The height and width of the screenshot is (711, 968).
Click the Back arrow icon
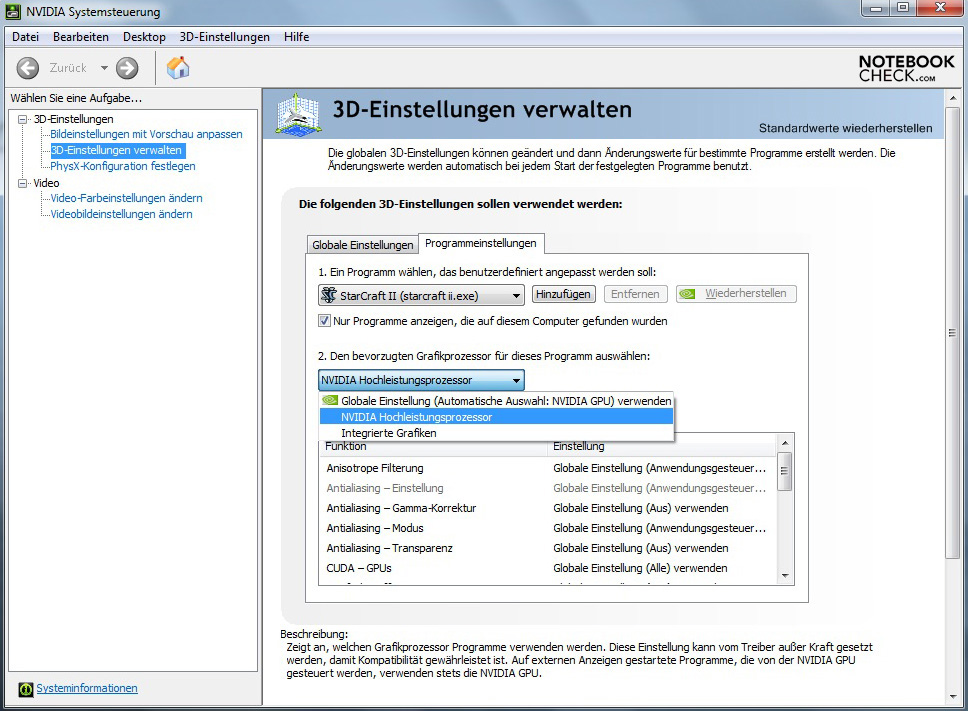pyautogui.click(x=28, y=68)
